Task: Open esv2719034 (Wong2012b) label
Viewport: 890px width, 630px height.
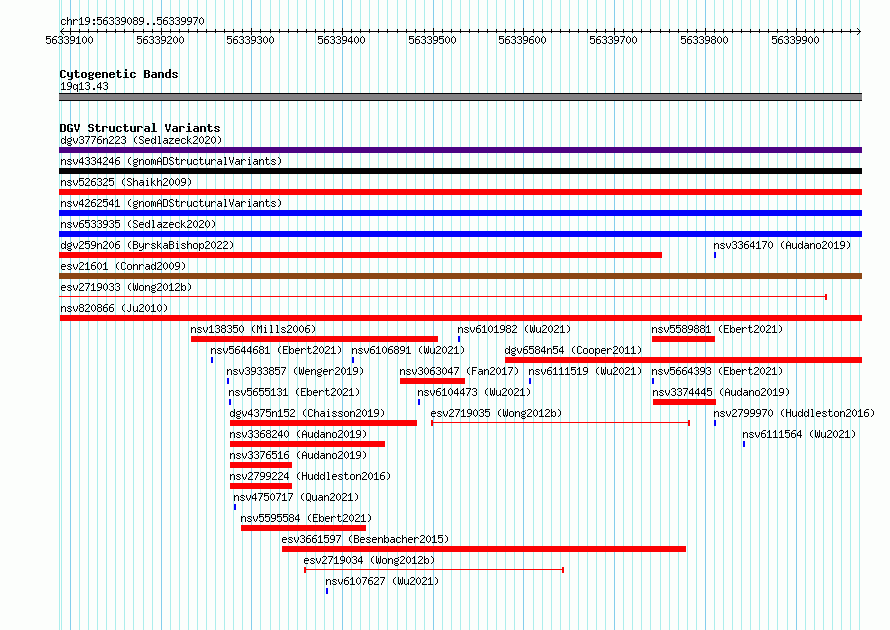Action: click(369, 560)
